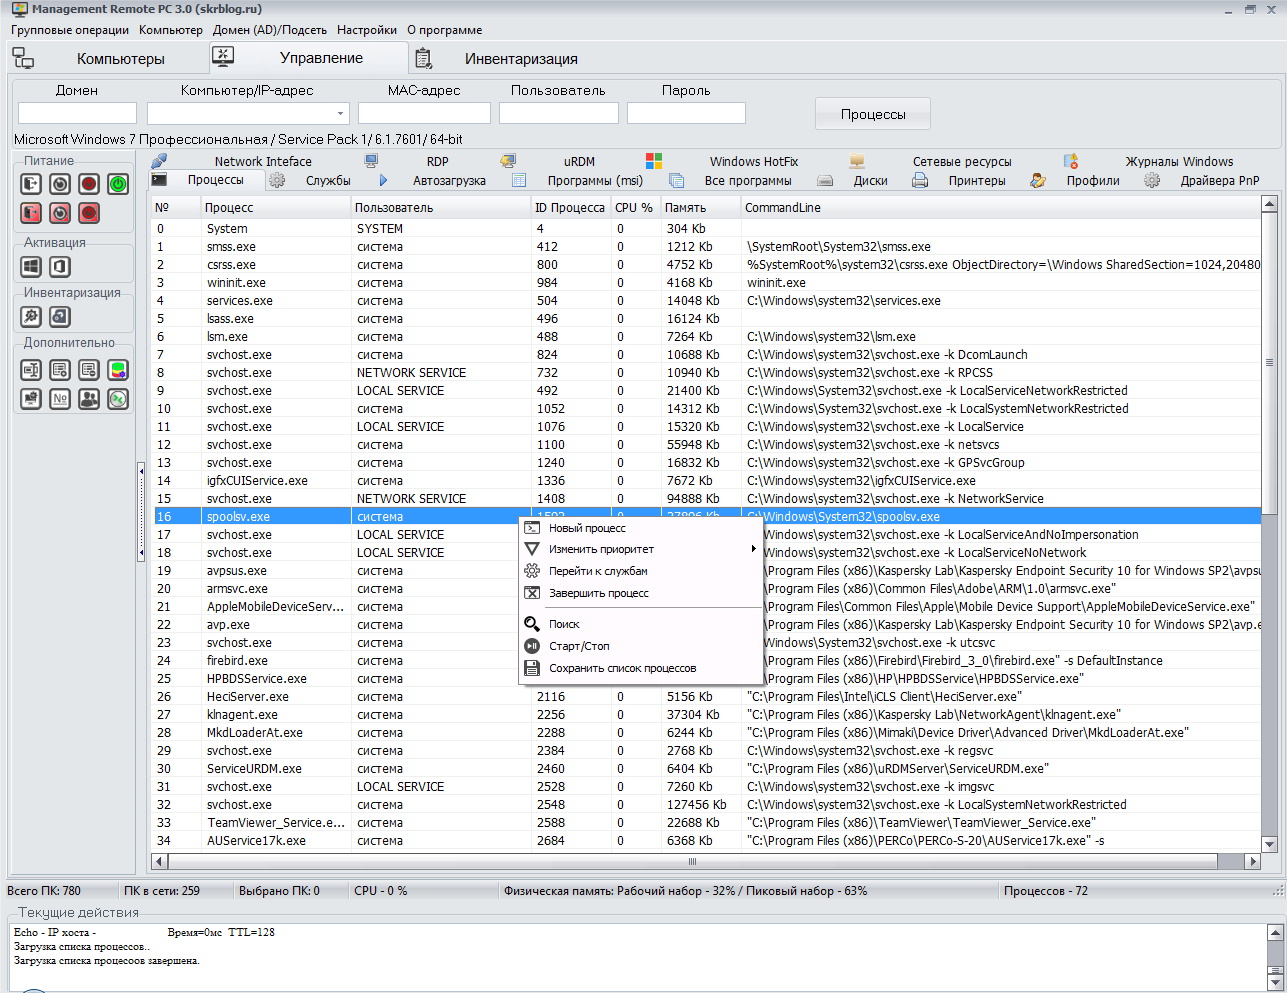Viewport: 1287px width, 993px height.
Task: Click the red forced restart icon
Action: click(60, 213)
